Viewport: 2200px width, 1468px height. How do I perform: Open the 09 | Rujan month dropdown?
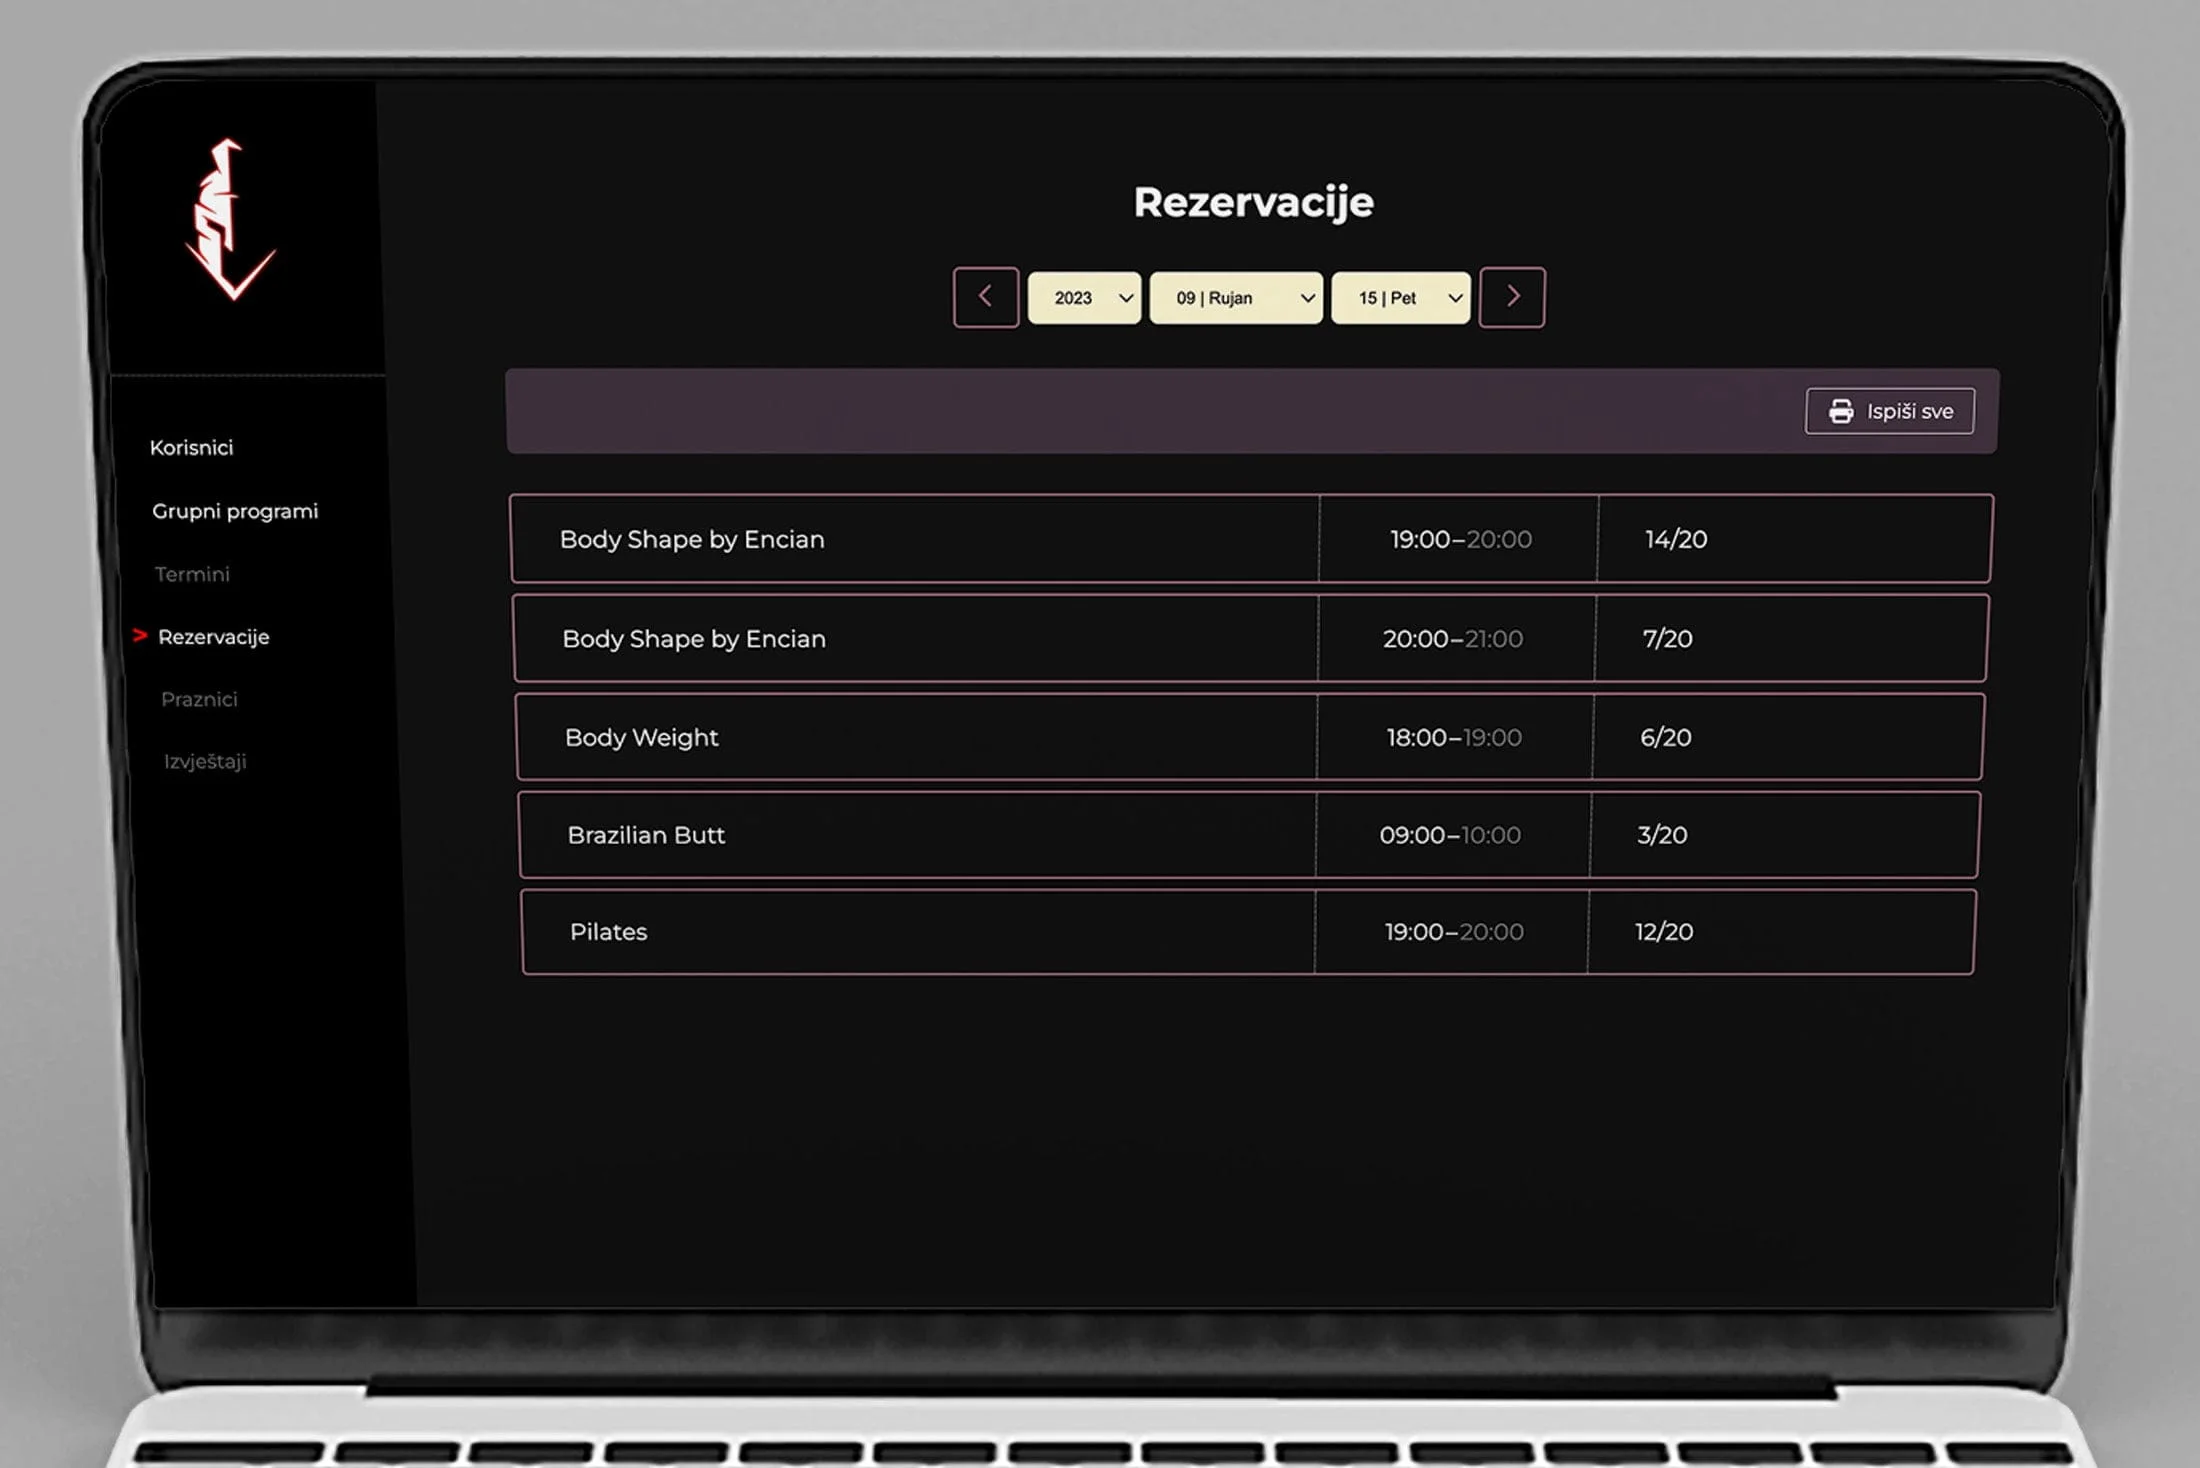point(1236,298)
